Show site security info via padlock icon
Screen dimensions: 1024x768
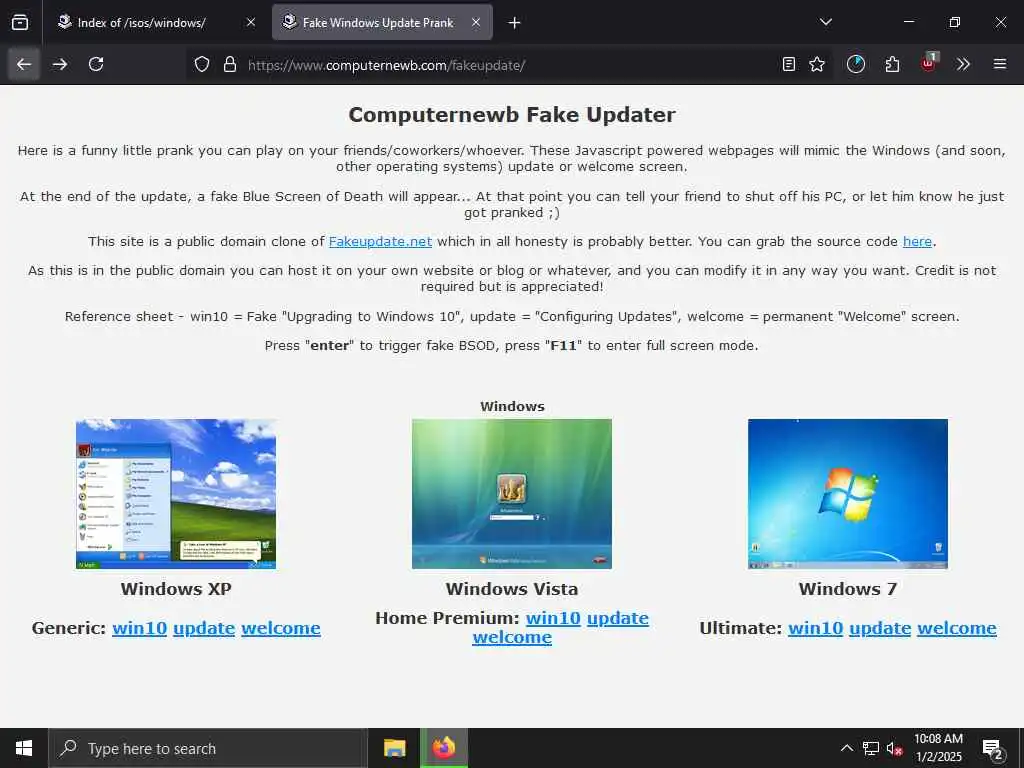pos(229,64)
